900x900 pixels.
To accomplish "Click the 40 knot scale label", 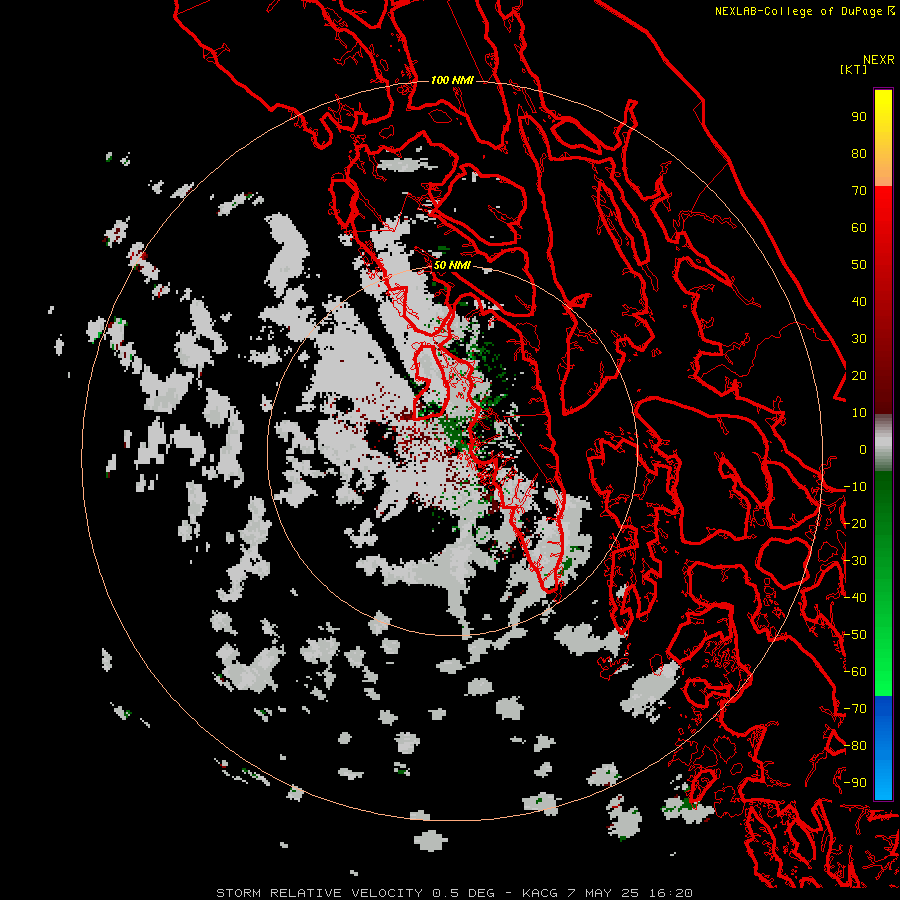I will [x=859, y=301].
